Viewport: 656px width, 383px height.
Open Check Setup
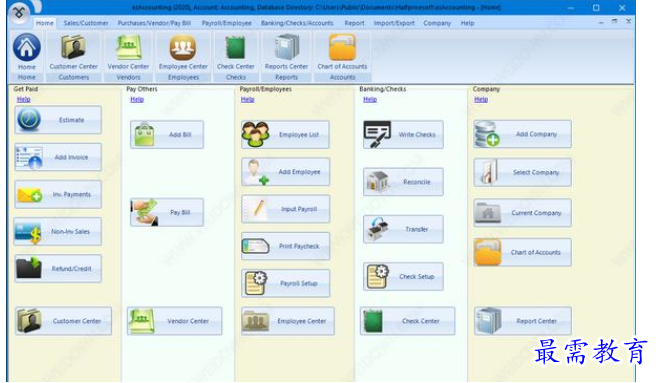tap(403, 277)
